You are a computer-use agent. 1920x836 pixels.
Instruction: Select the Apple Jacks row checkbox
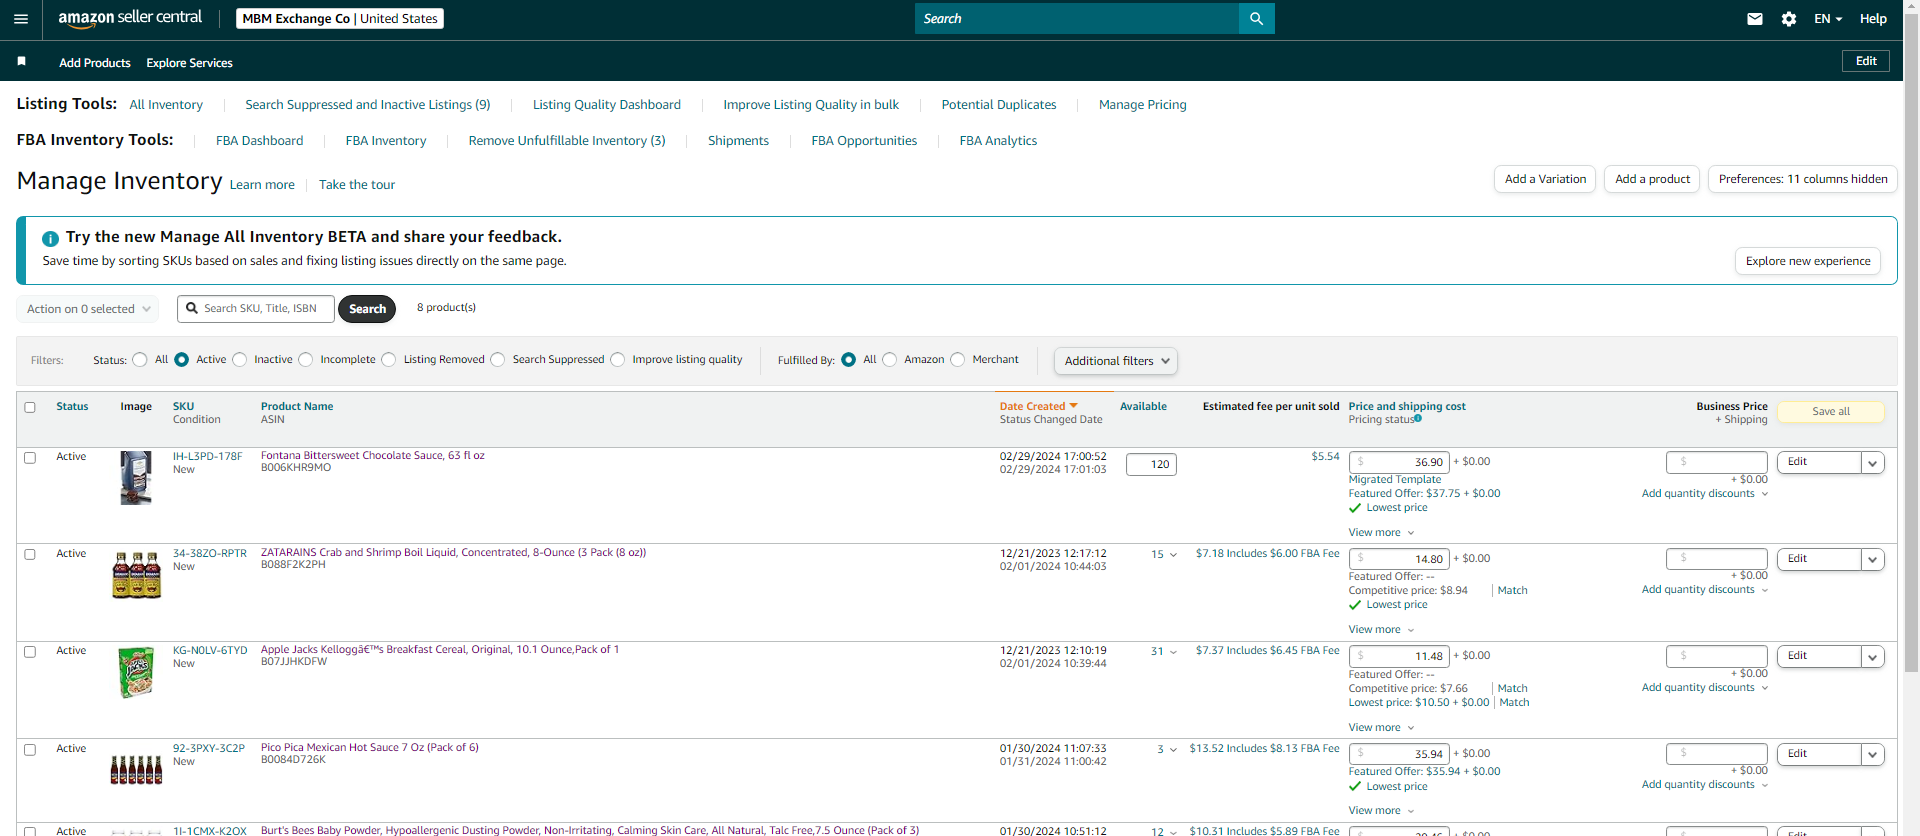tap(30, 651)
